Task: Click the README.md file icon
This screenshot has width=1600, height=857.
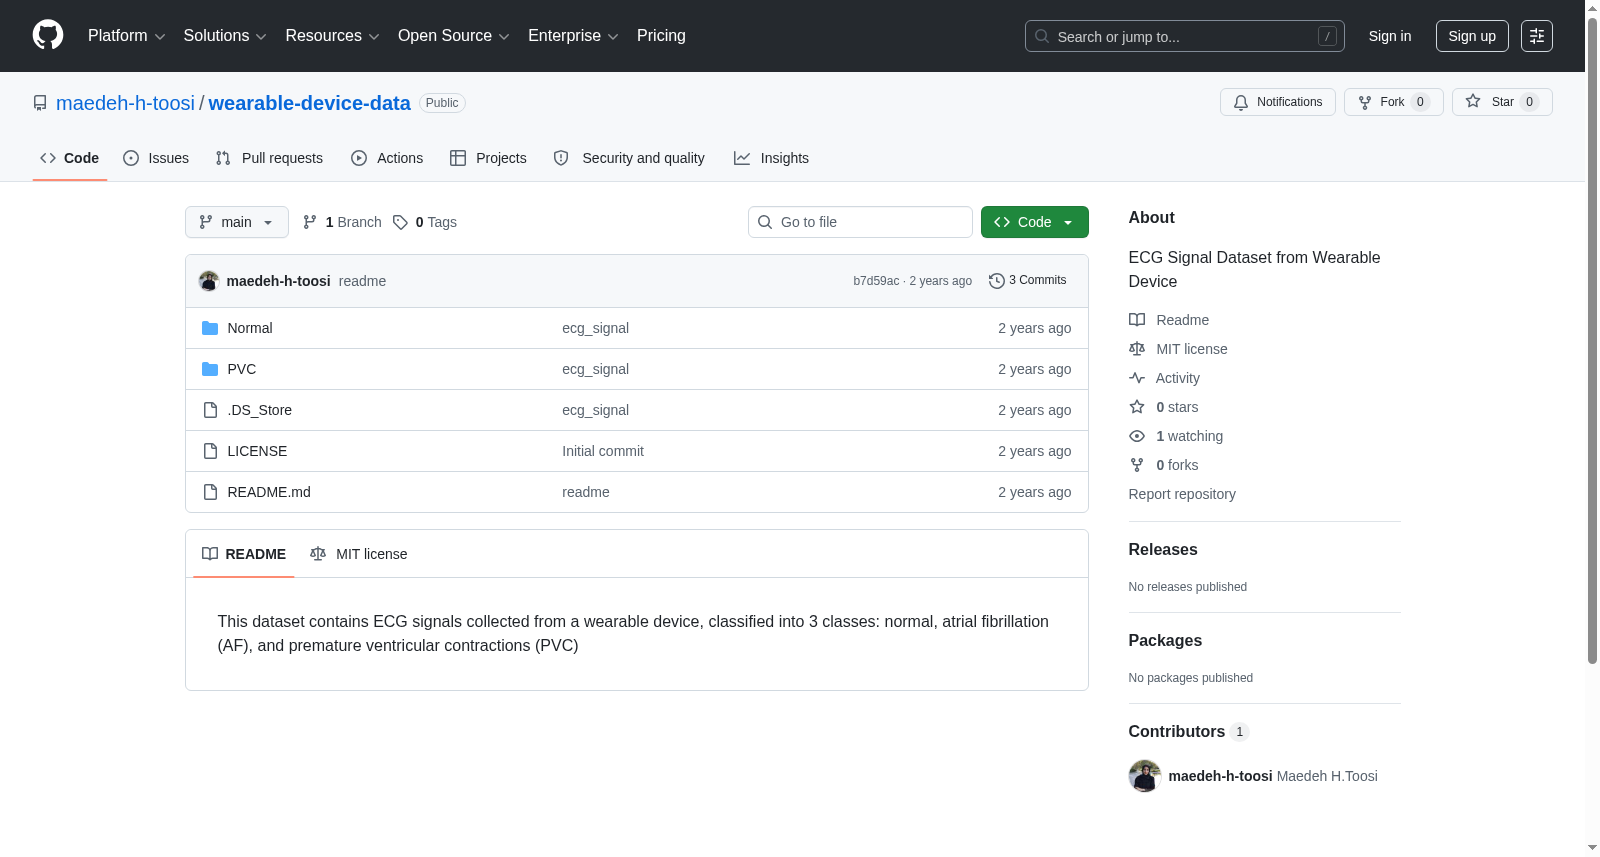Action: coord(210,492)
